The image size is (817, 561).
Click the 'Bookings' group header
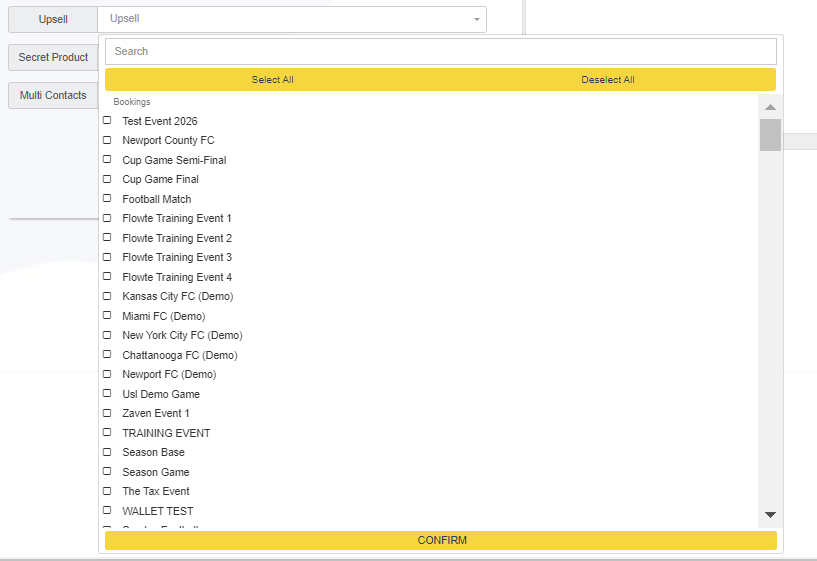tap(132, 102)
